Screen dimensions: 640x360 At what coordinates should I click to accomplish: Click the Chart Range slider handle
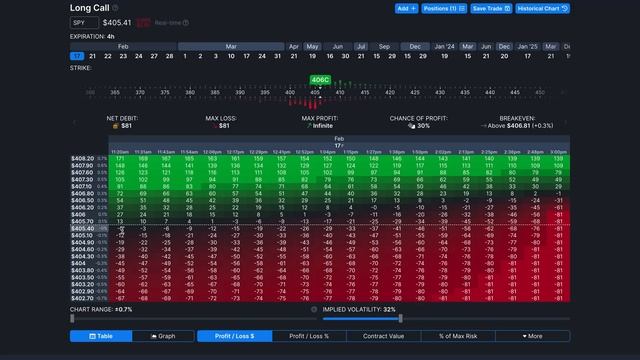point(72,318)
